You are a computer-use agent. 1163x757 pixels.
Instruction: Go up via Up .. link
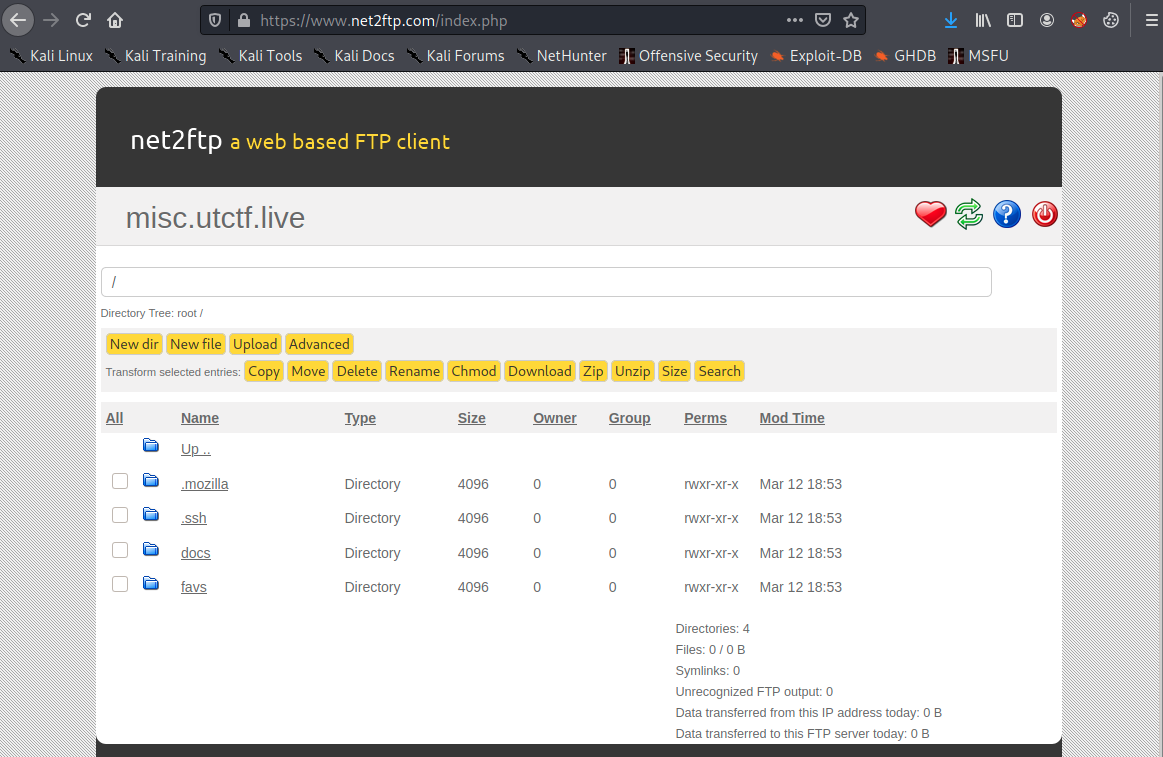(196, 449)
